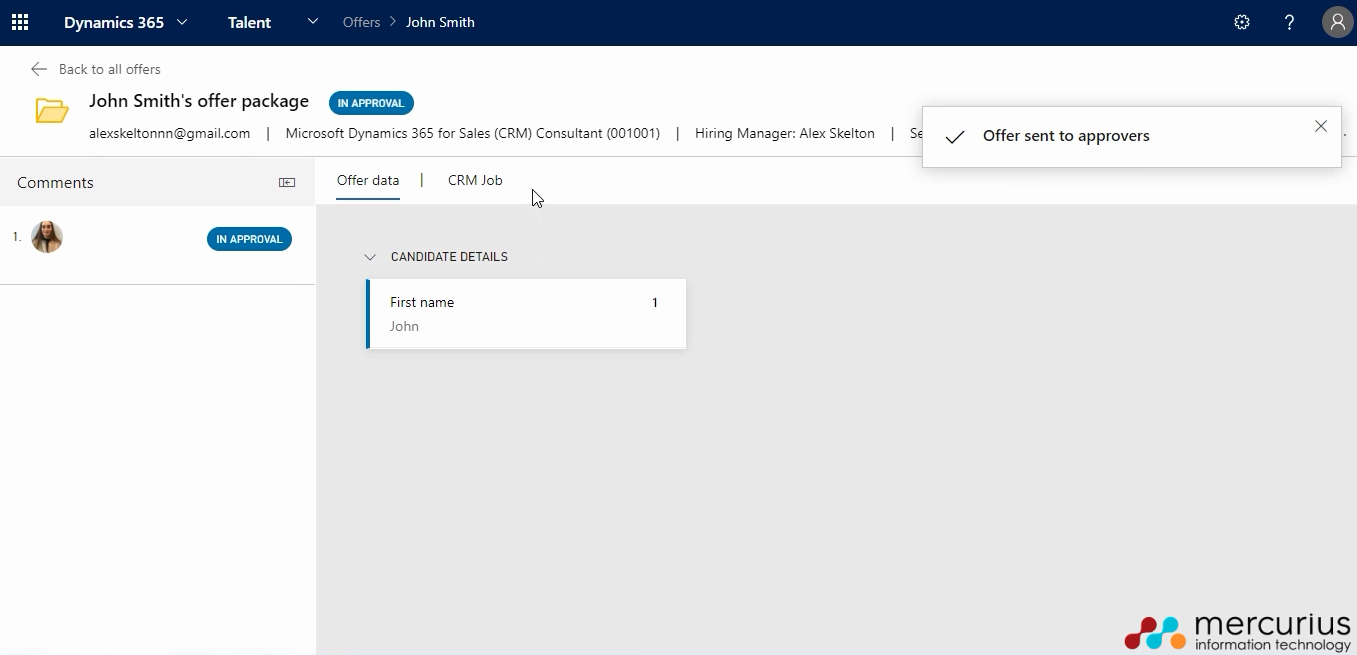Open the app launcher waffle icon

20,22
